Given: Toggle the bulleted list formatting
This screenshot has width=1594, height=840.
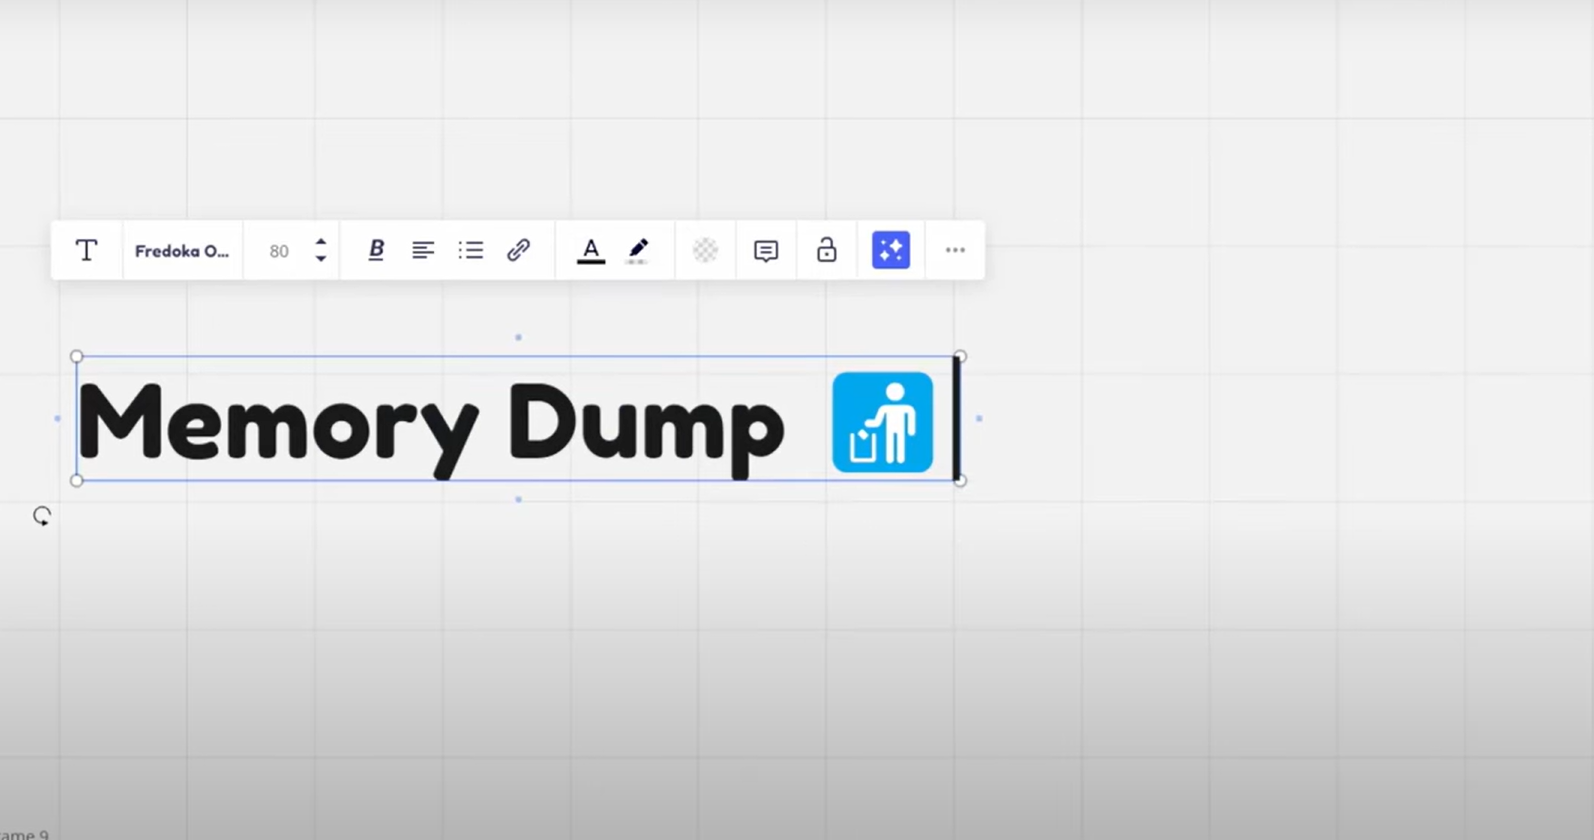Looking at the screenshot, I should pos(471,250).
